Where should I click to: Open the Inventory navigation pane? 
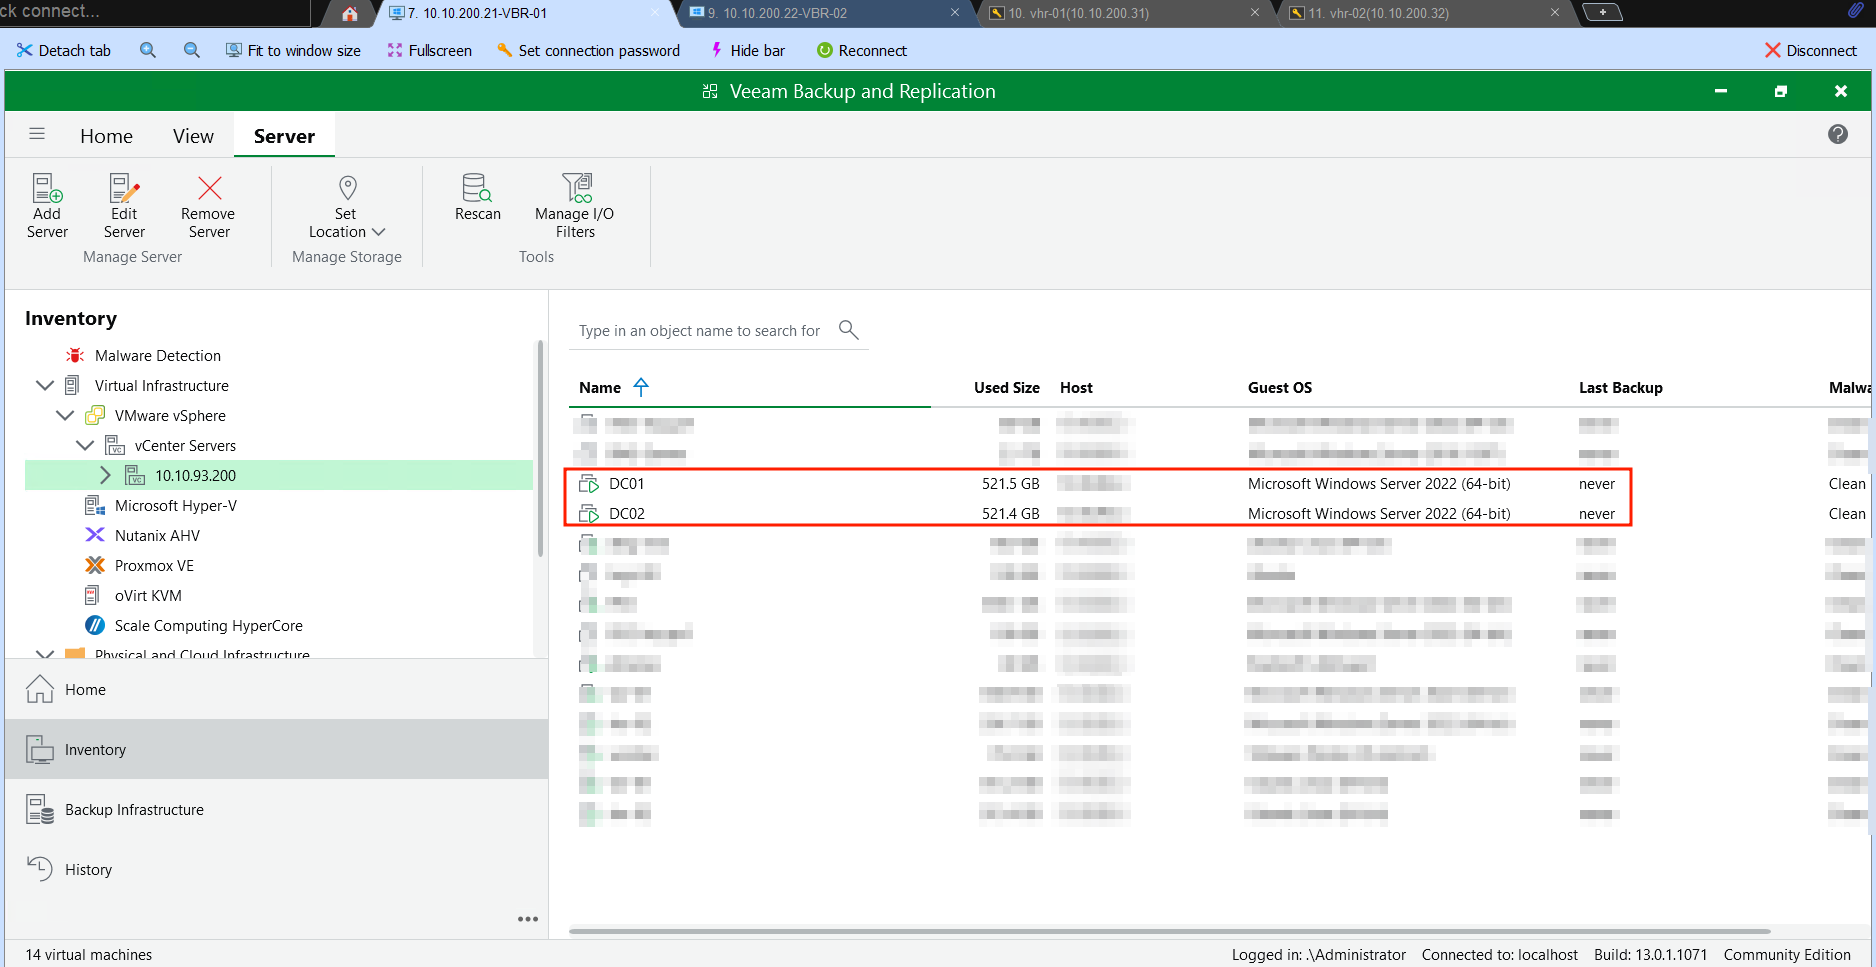(277, 750)
